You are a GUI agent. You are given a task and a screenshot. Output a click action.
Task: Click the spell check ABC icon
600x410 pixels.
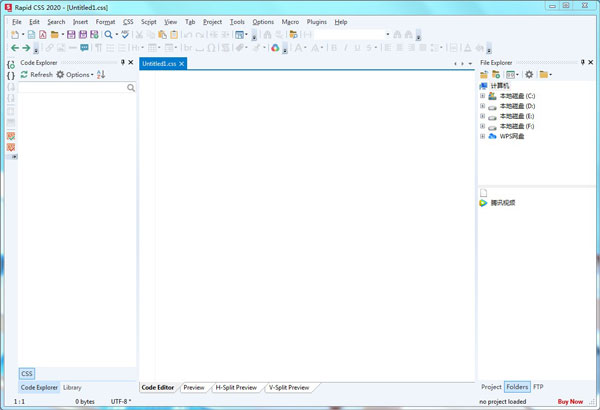125,34
